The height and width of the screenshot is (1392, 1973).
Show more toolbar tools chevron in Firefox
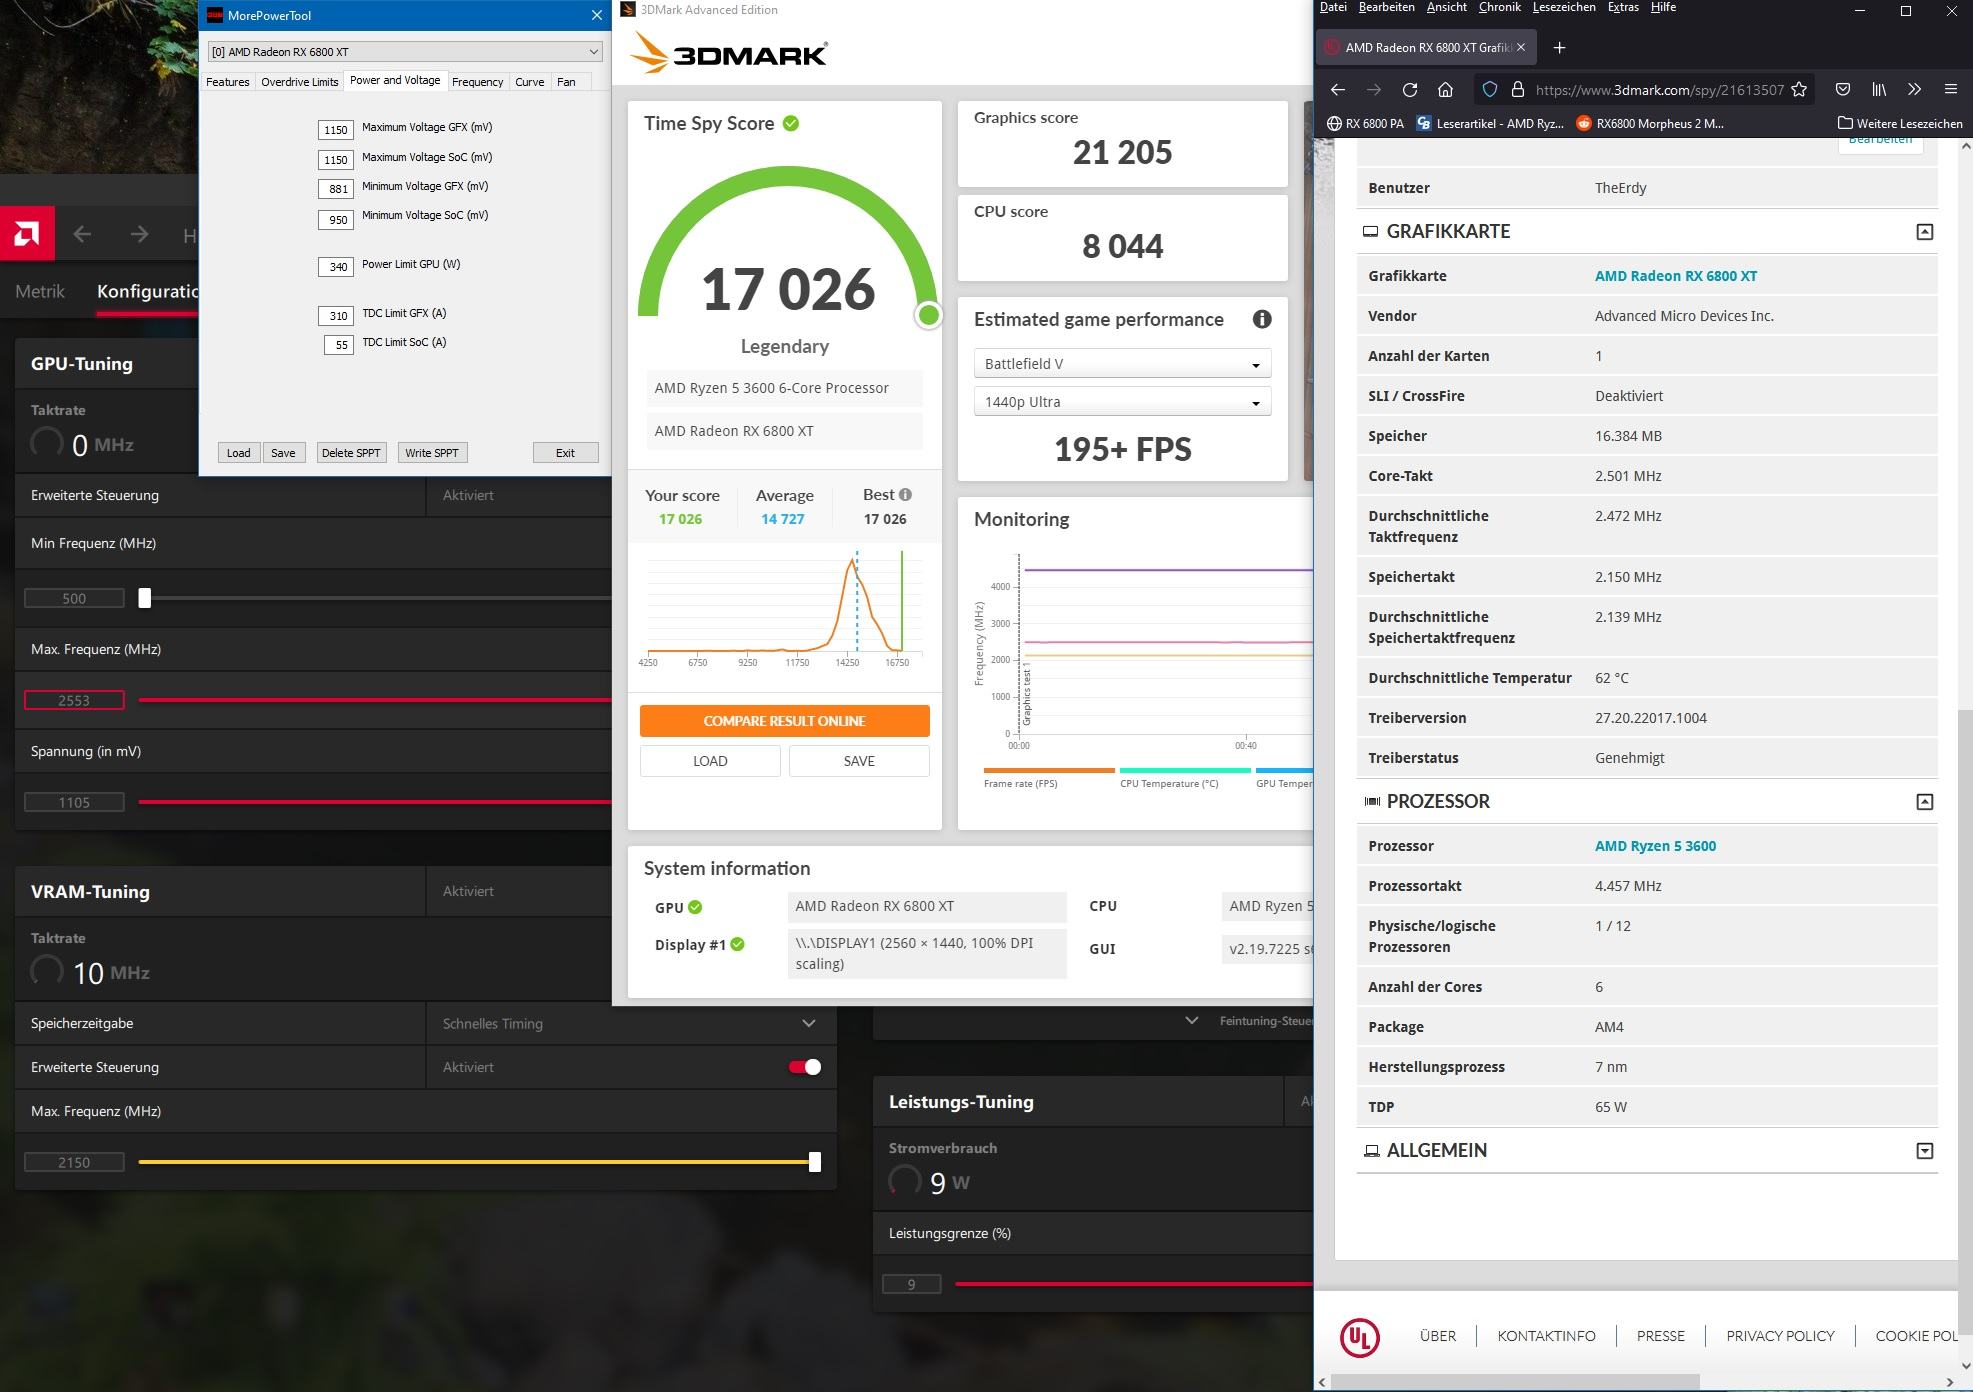[1914, 90]
